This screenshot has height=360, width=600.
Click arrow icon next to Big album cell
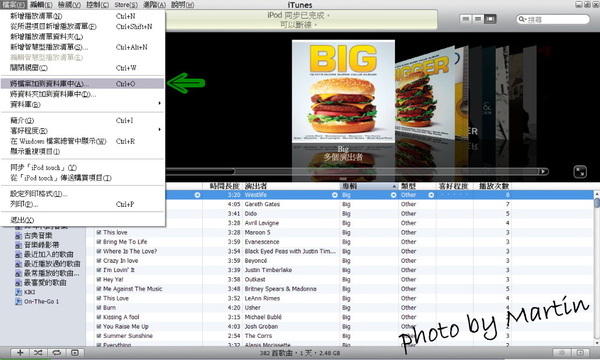(x=393, y=195)
